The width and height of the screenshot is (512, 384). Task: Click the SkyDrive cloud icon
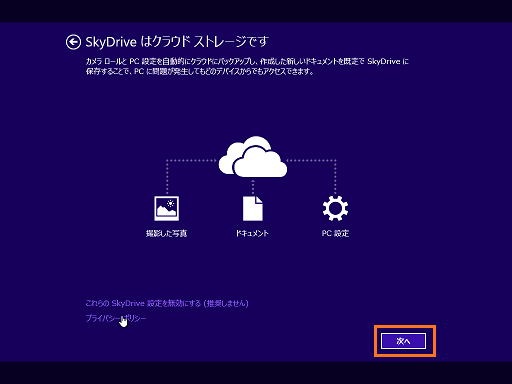(x=253, y=157)
